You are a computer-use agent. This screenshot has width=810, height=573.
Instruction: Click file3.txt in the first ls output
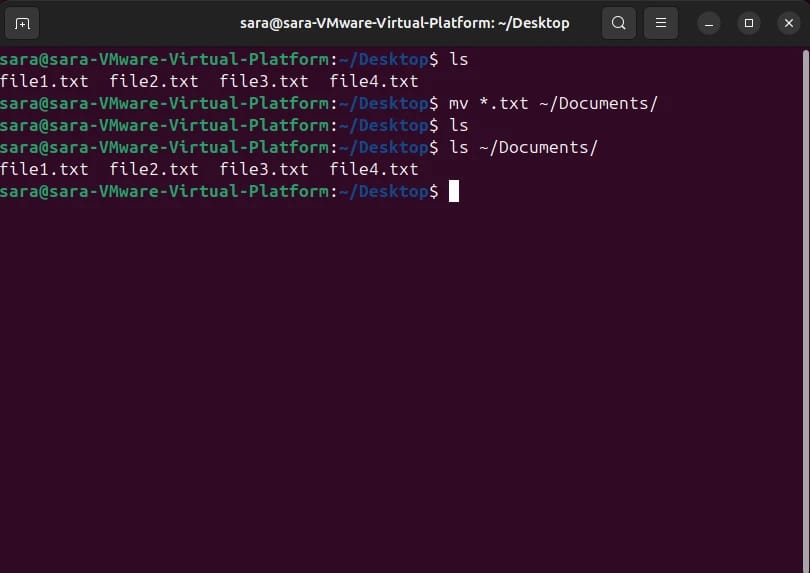pos(264,81)
